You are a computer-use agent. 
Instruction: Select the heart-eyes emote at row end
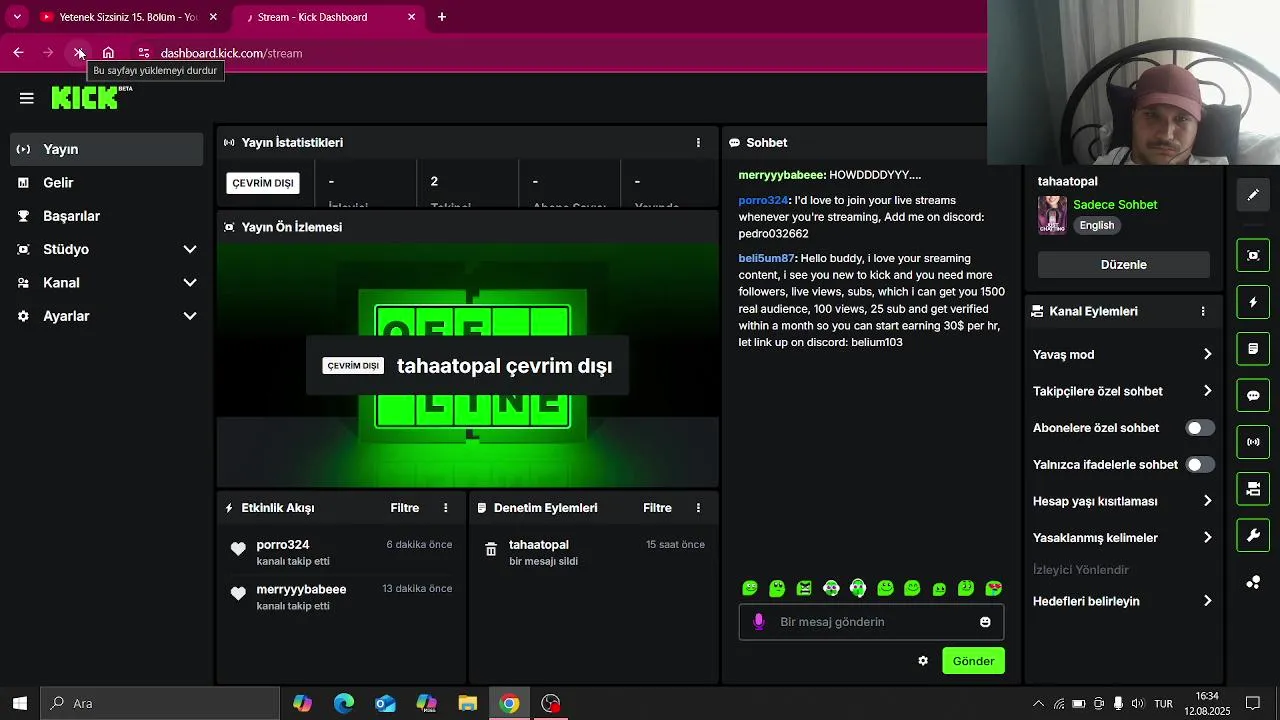pyautogui.click(x=993, y=588)
